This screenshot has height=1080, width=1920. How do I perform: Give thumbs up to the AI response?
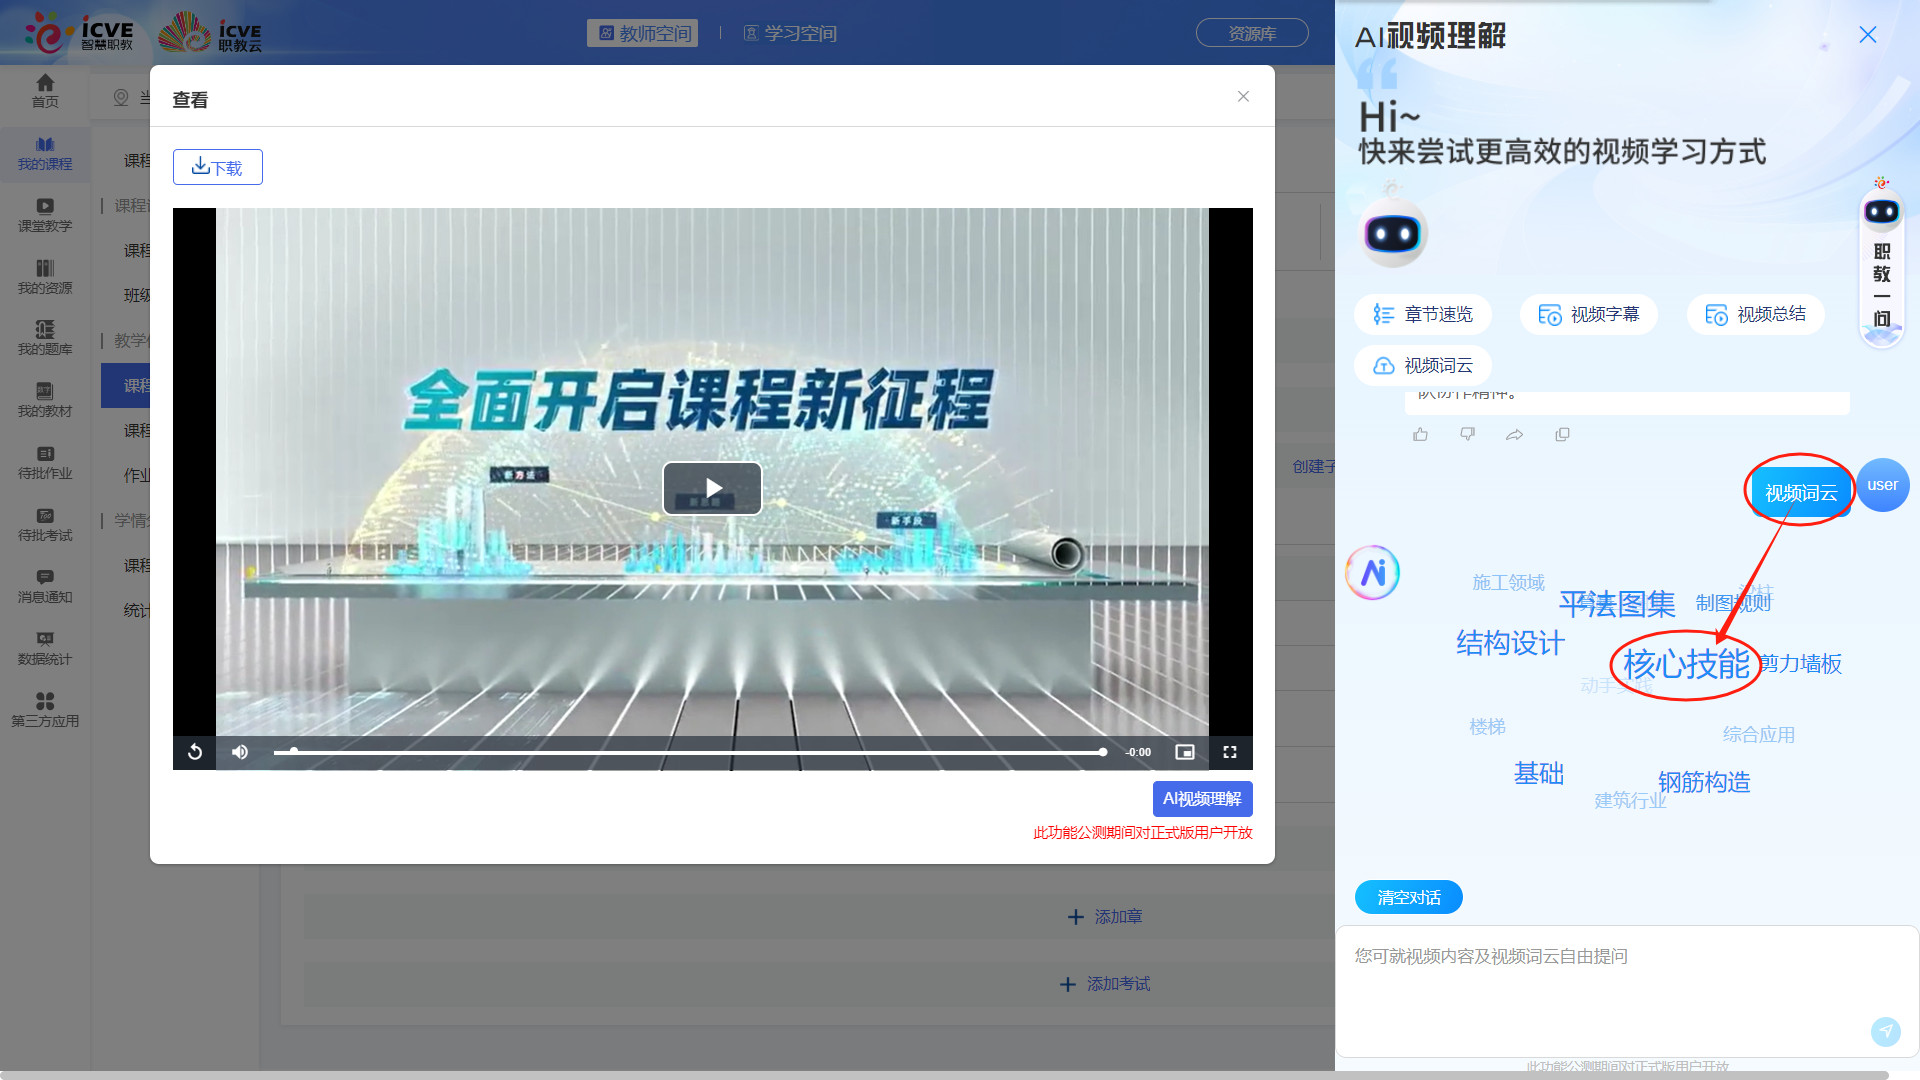coord(1420,434)
